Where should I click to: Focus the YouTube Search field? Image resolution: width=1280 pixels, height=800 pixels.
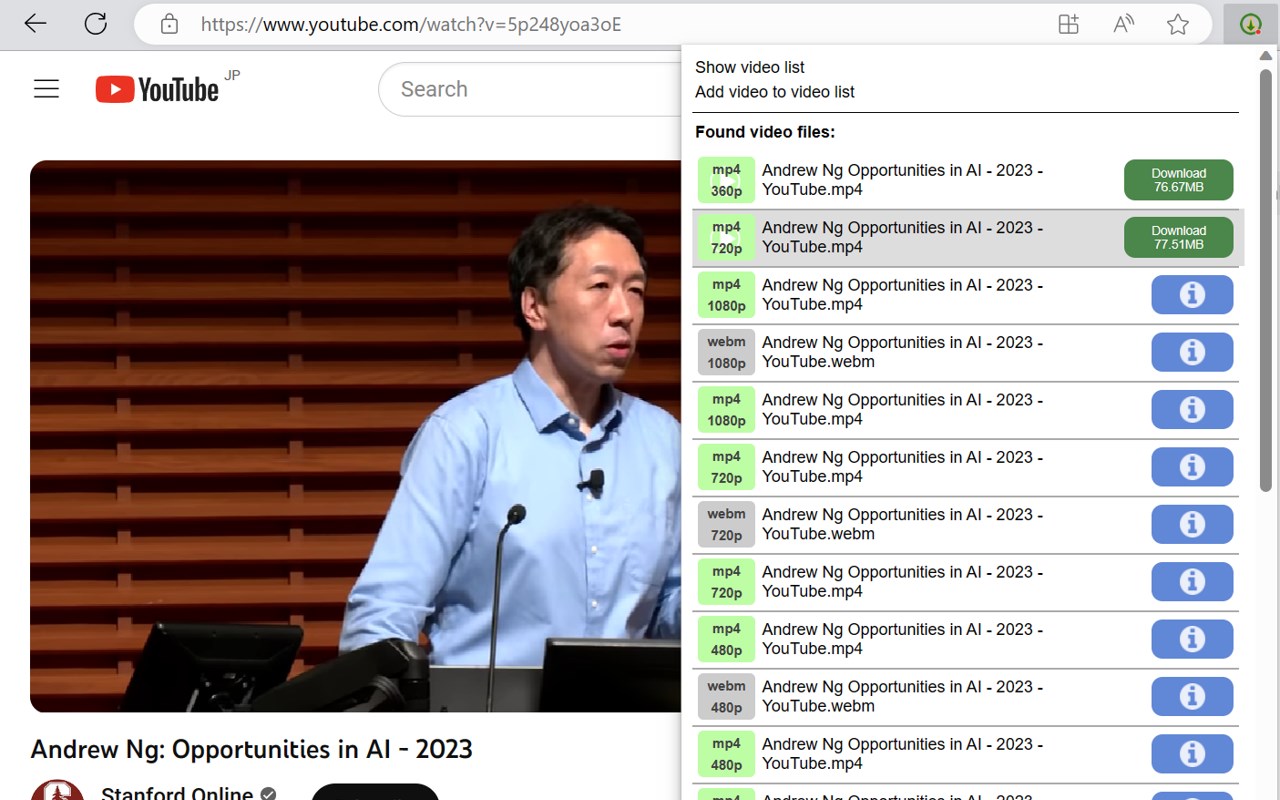tap(530, 89)
